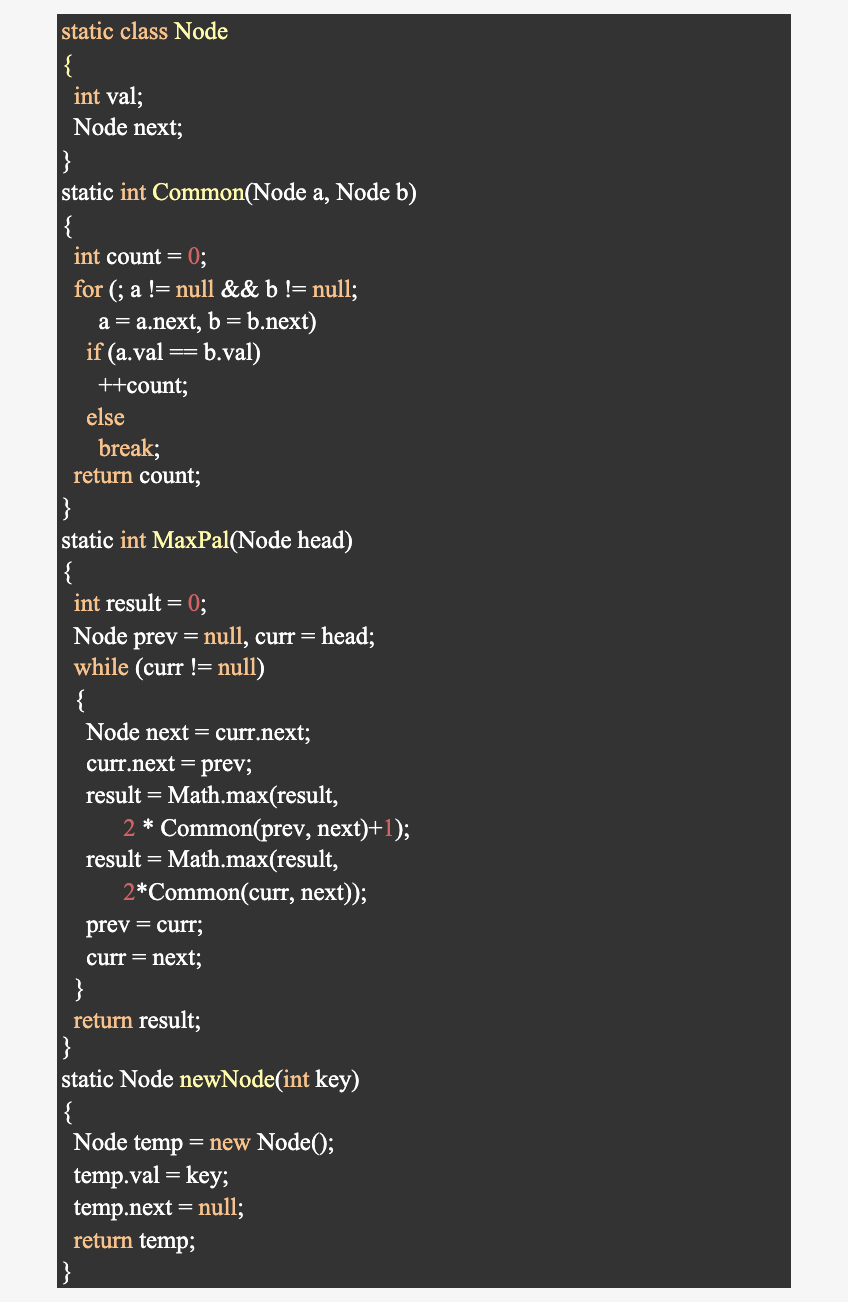
Task: Click the '2*Common(curr, next));' line
Action: pyautogui.click(x=245, y=892)
